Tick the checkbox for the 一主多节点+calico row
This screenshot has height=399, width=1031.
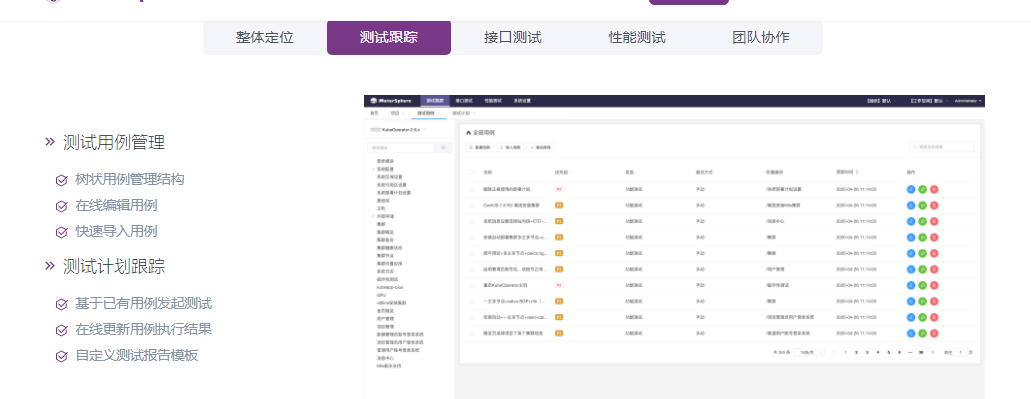[x=471, y=302]
